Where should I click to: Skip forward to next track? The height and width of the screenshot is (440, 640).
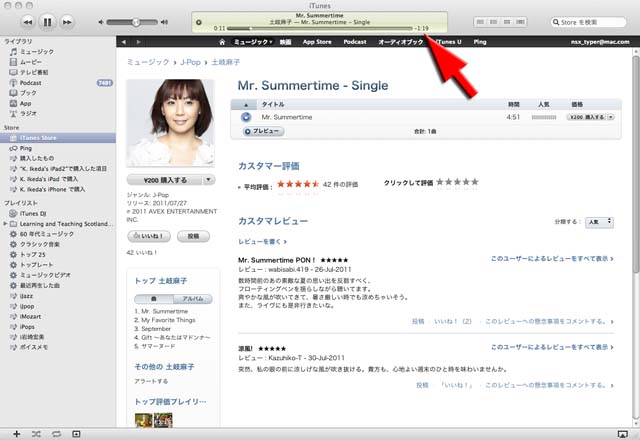[x=67, y=22]
